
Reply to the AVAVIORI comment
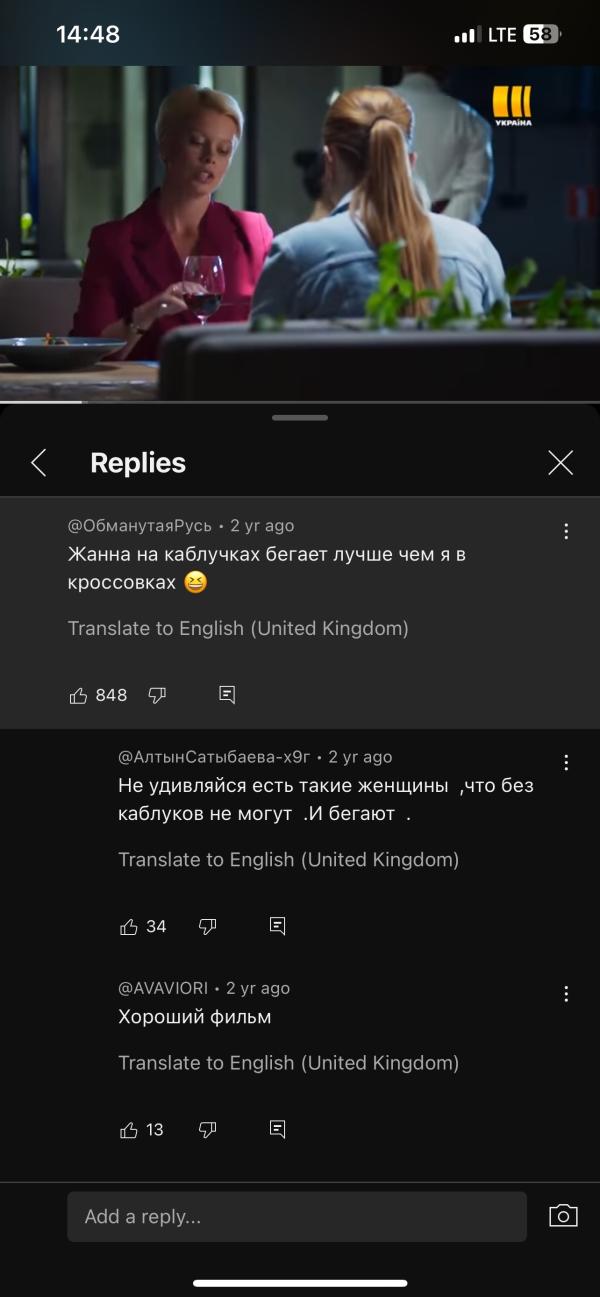click(278, 1130)
